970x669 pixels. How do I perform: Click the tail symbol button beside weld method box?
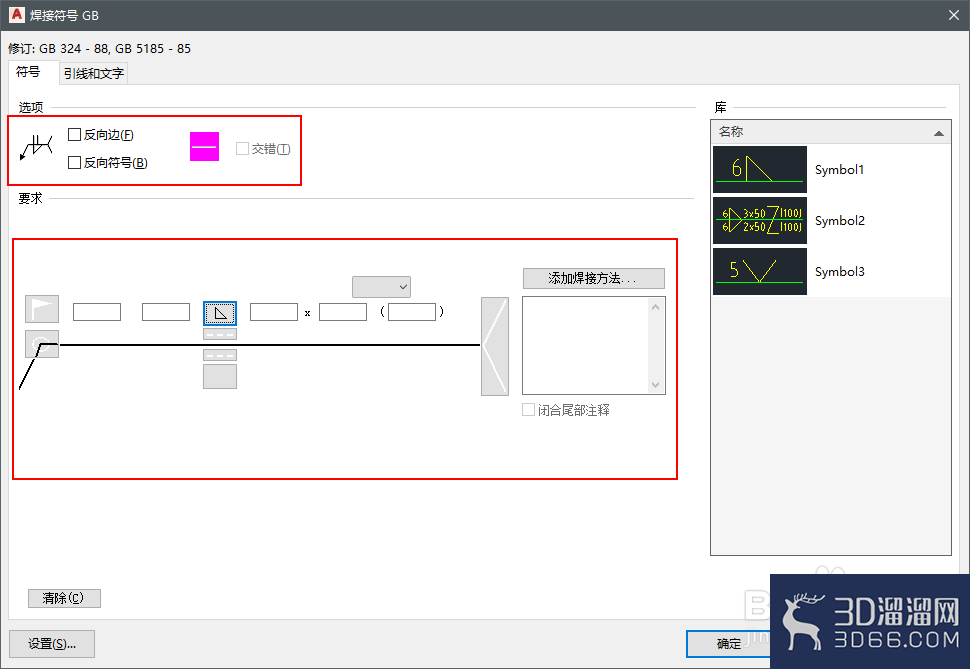tap(495, 346)
